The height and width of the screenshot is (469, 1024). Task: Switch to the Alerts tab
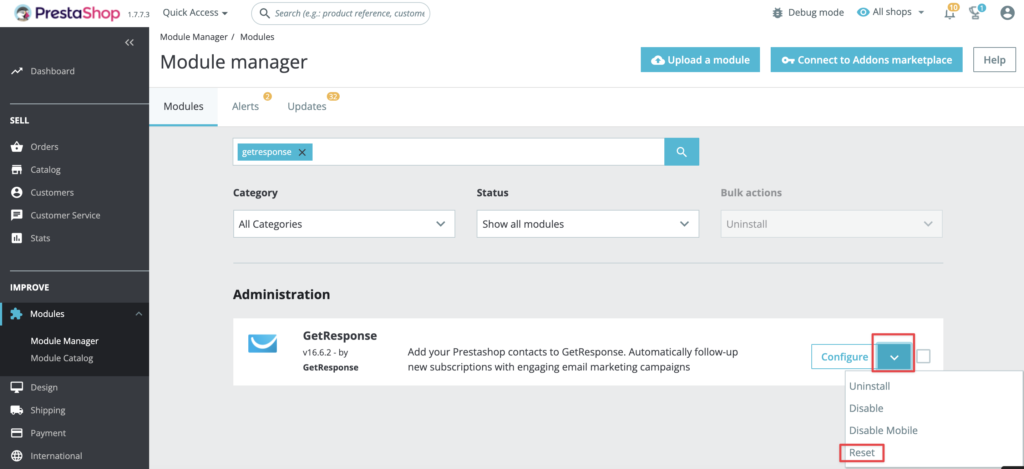(x=245, y=106)
